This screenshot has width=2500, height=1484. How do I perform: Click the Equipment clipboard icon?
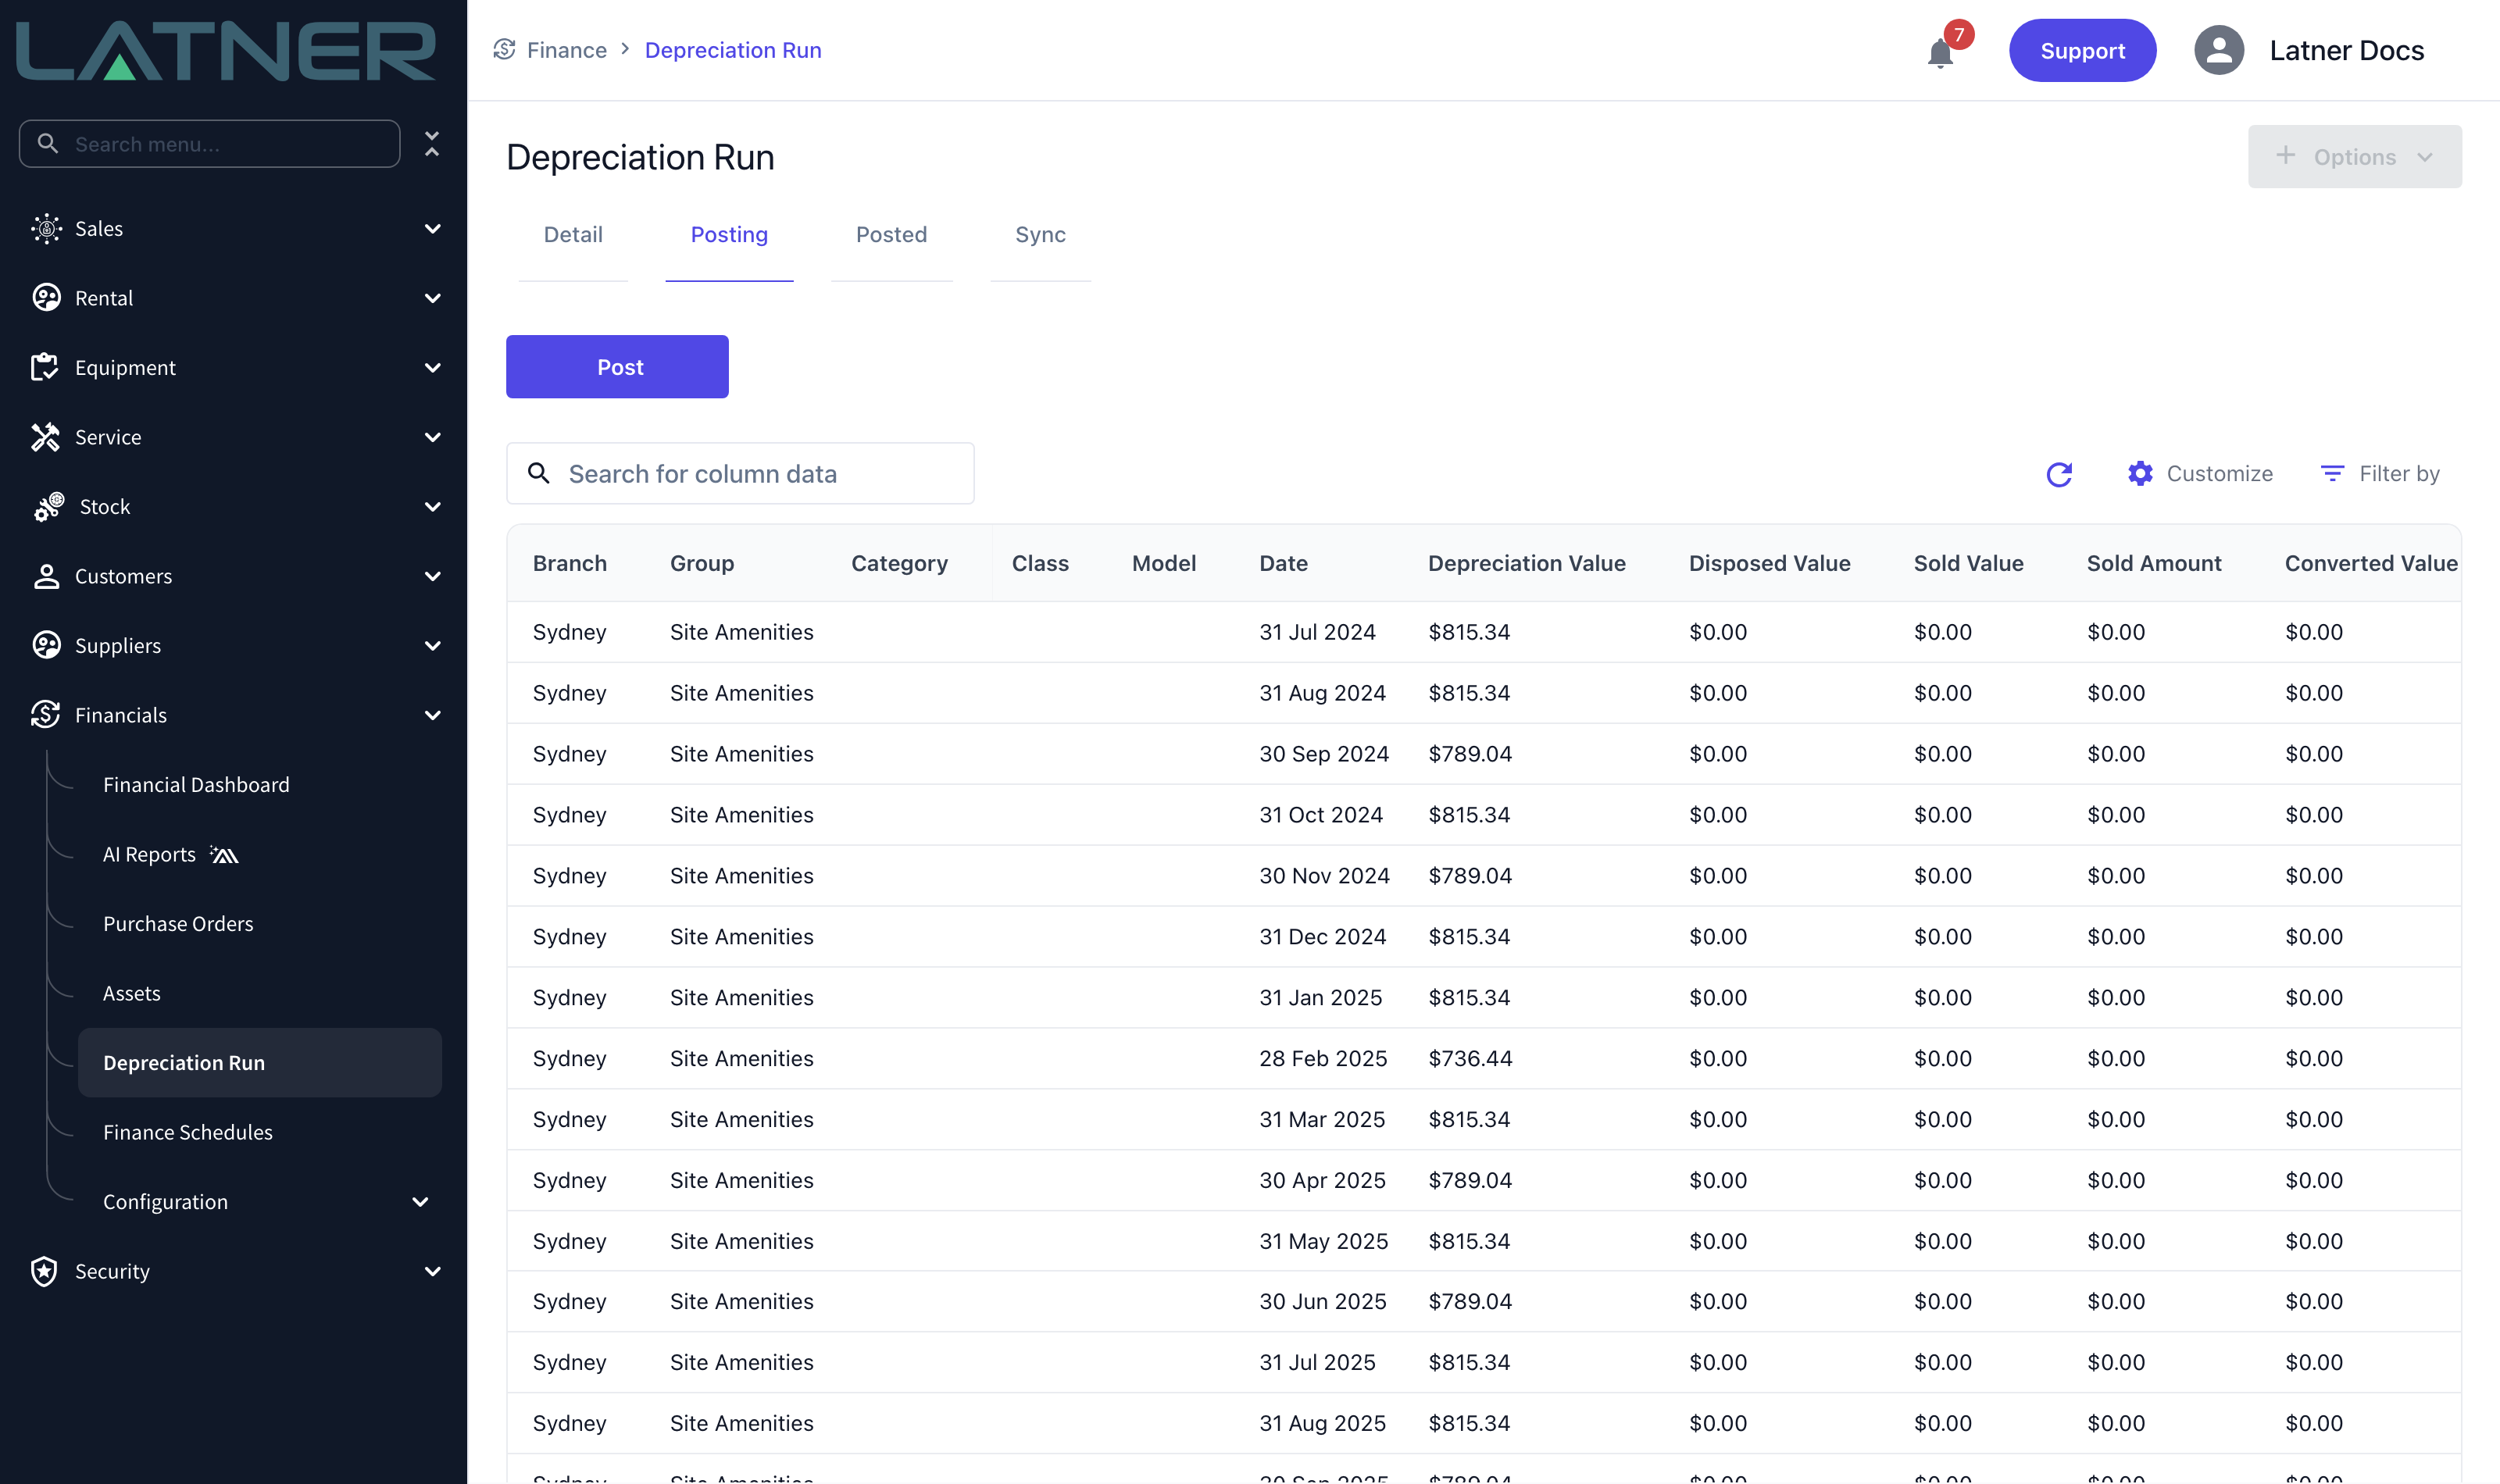(46, 367)
